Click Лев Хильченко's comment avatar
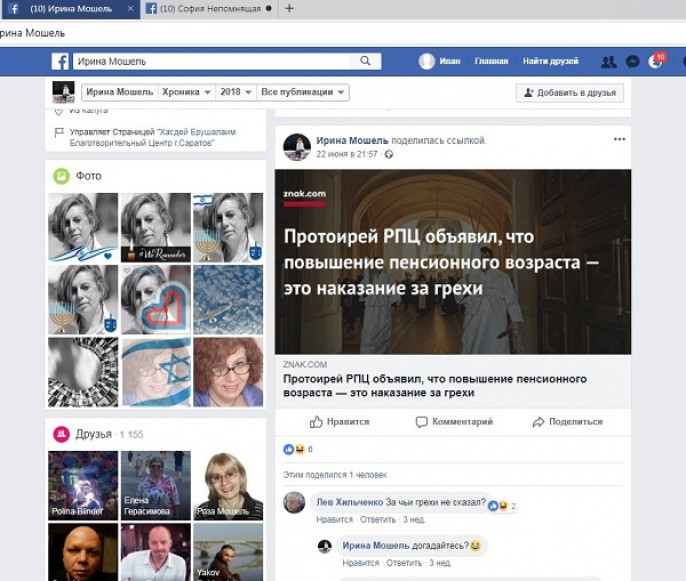The image size is (686, 581). [x=294, y=502]
